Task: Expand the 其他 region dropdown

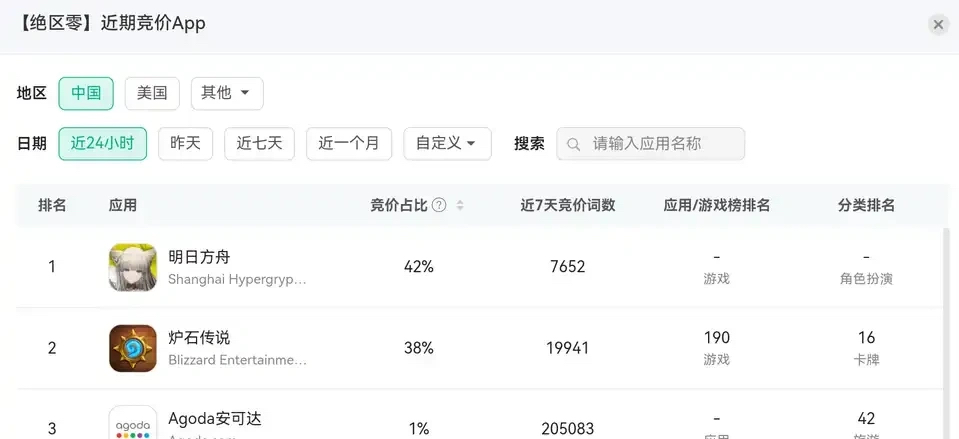Action: (x=227, y=93)
